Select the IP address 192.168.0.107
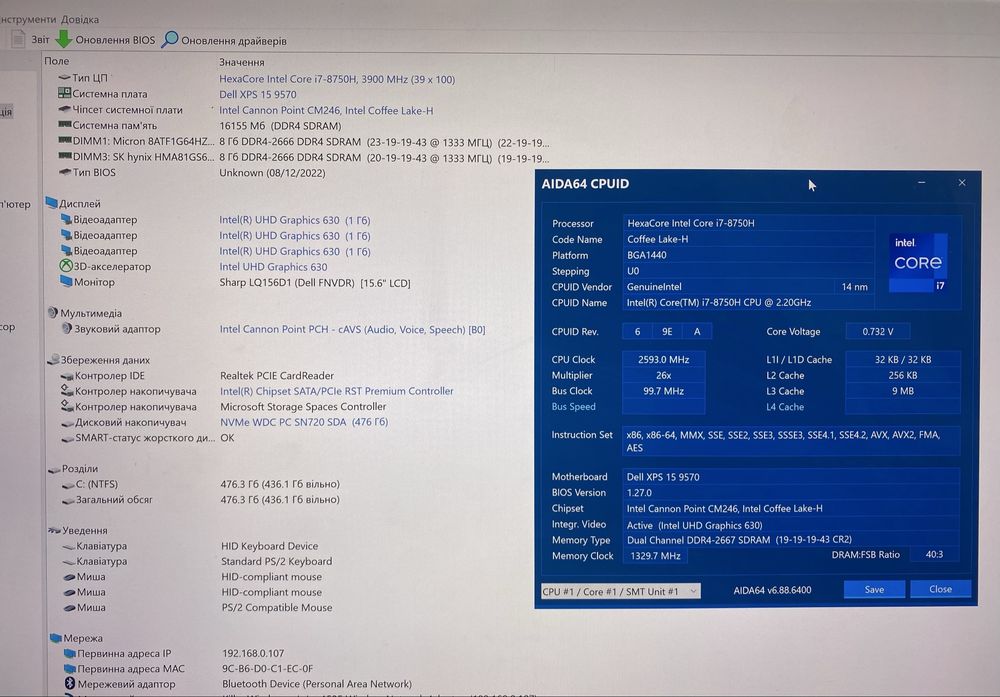This screenshot has height=697, width=1000. (x=253, y=654)
